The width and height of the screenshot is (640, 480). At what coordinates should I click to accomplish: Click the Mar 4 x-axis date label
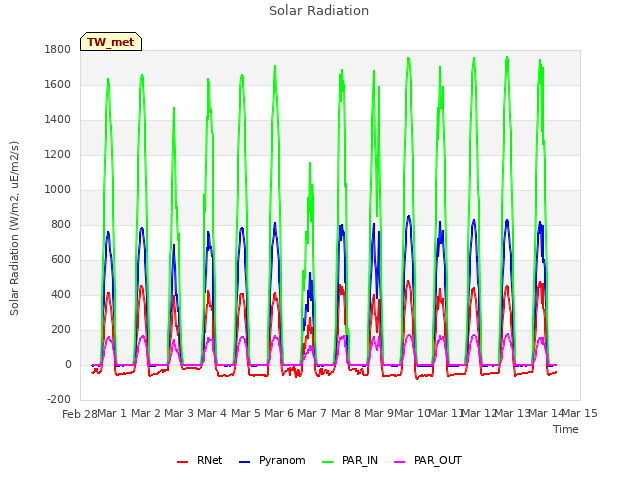tap(212, 413)
